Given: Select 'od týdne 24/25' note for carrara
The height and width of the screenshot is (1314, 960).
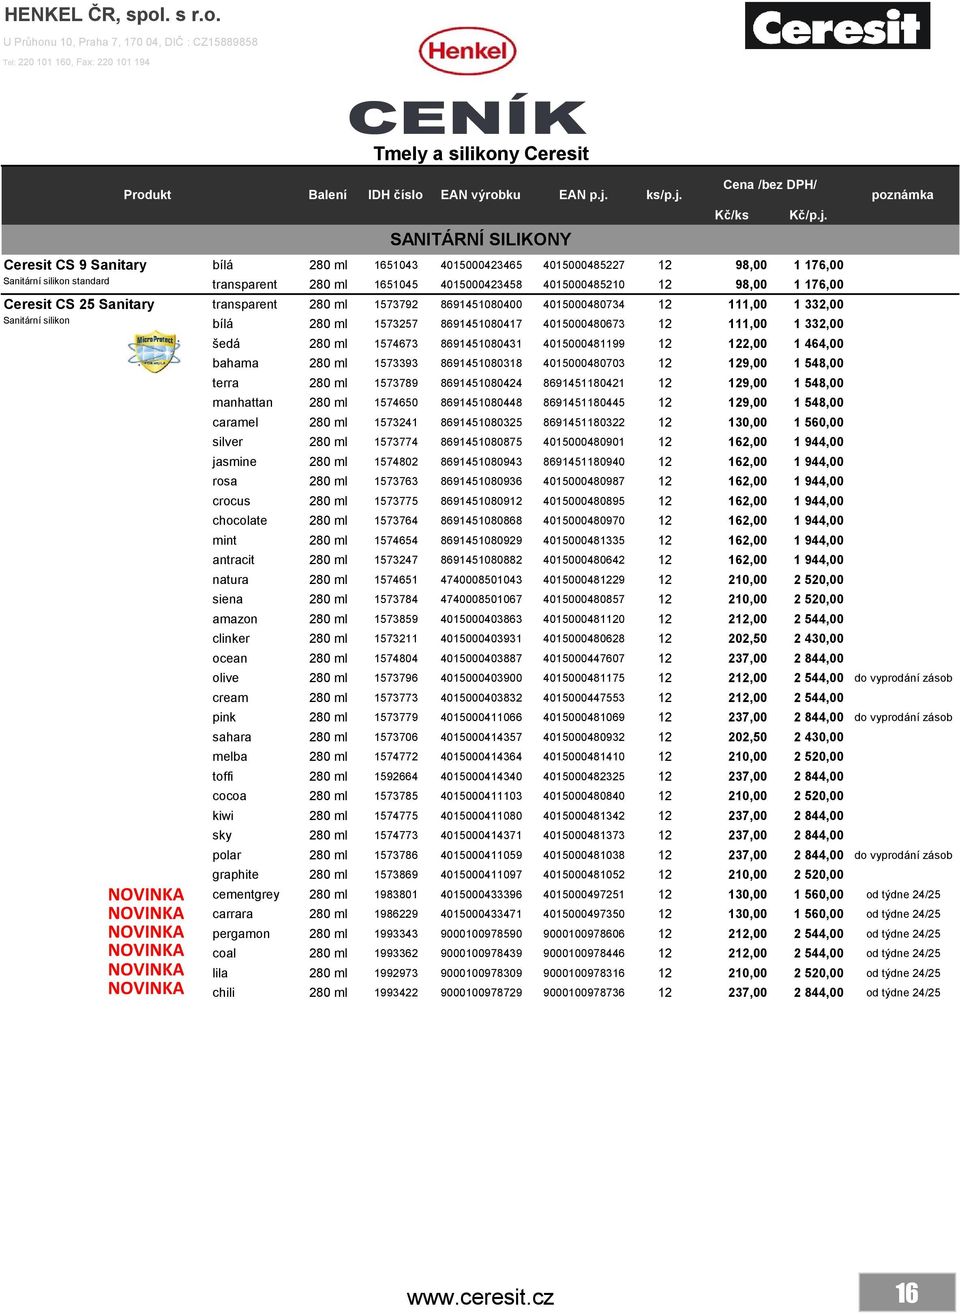Looking at the screenshot, I should [x=903, y=914].
